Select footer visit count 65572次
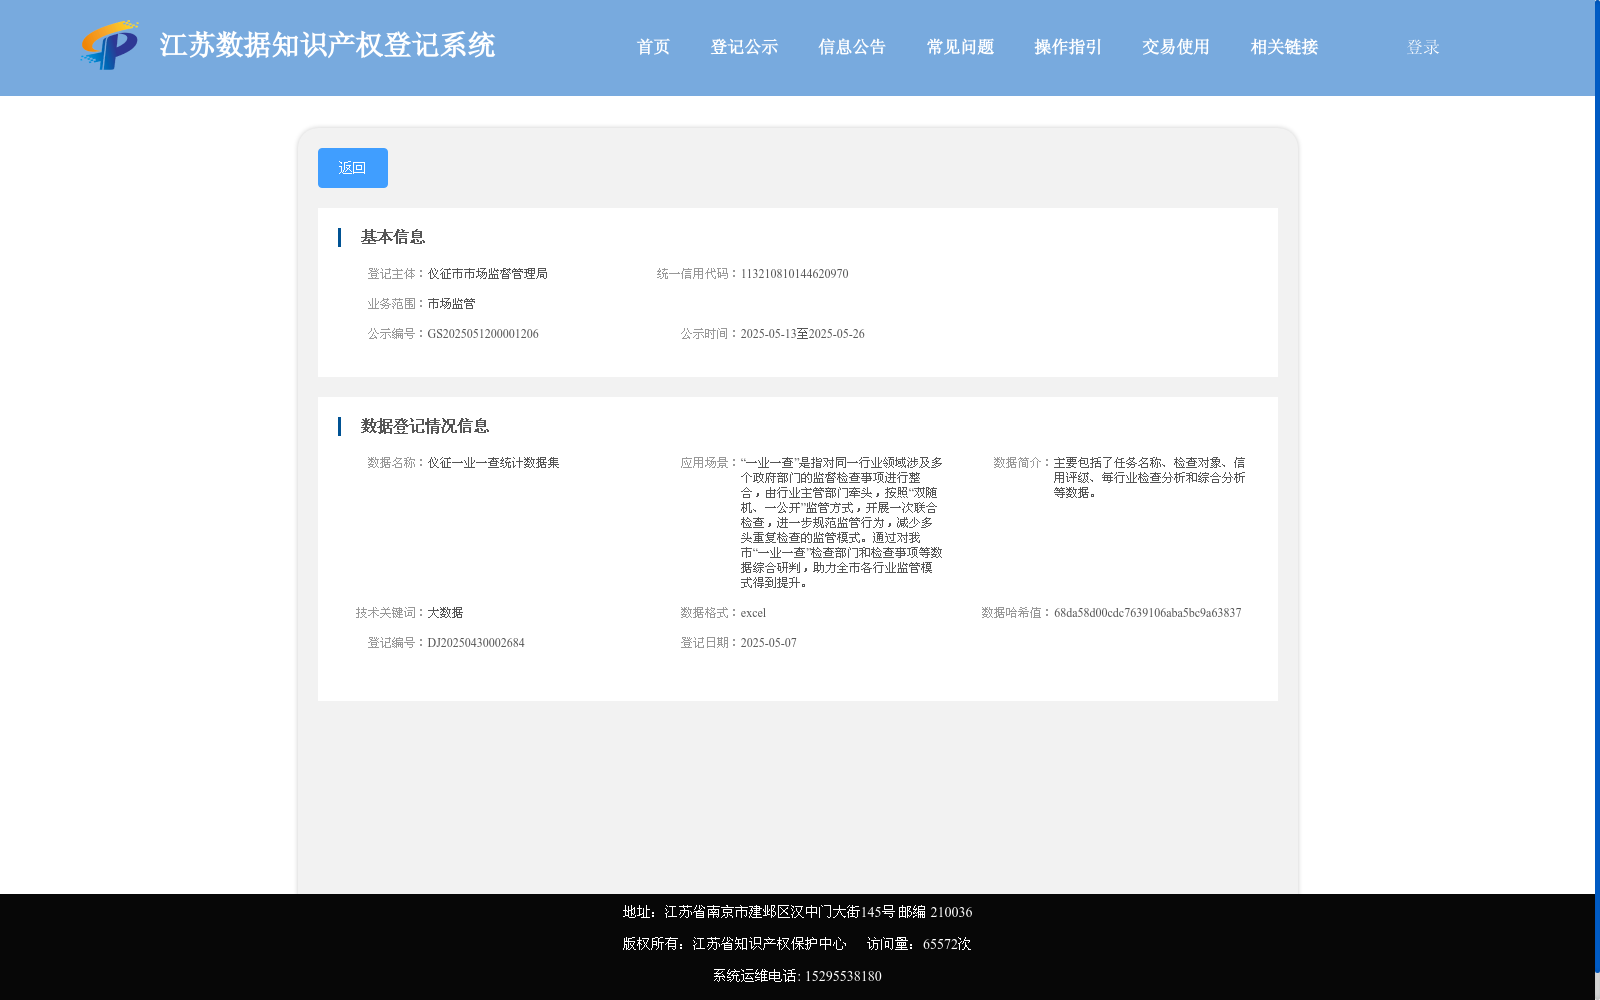1600x1000 pixels. click(946, 944)
